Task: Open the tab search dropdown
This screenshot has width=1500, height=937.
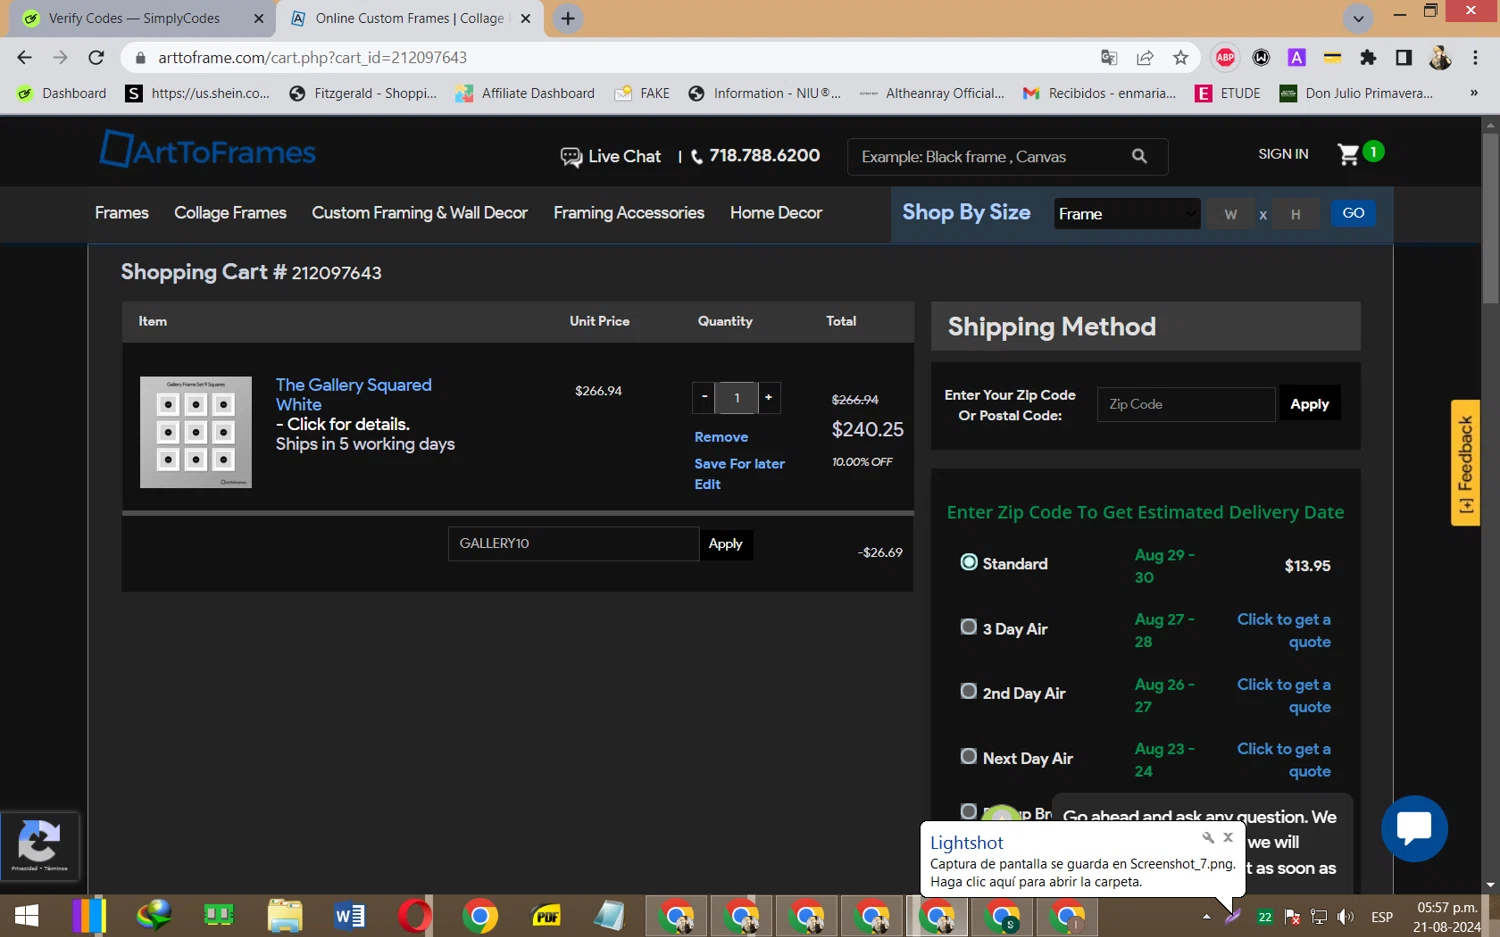Action: point(1358,18)
